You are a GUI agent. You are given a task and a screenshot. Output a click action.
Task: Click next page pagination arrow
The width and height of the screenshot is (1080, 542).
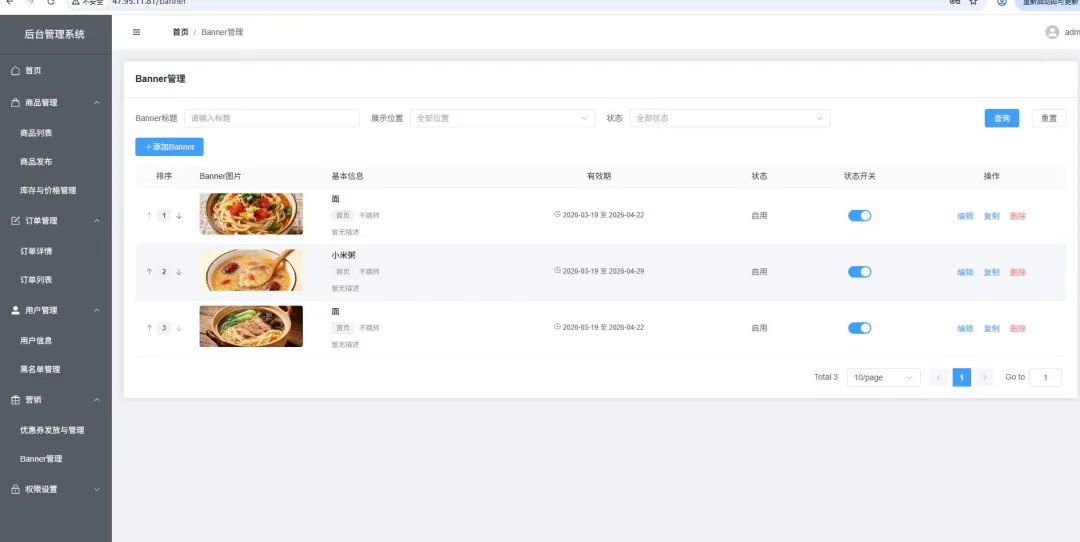[985, 377]
